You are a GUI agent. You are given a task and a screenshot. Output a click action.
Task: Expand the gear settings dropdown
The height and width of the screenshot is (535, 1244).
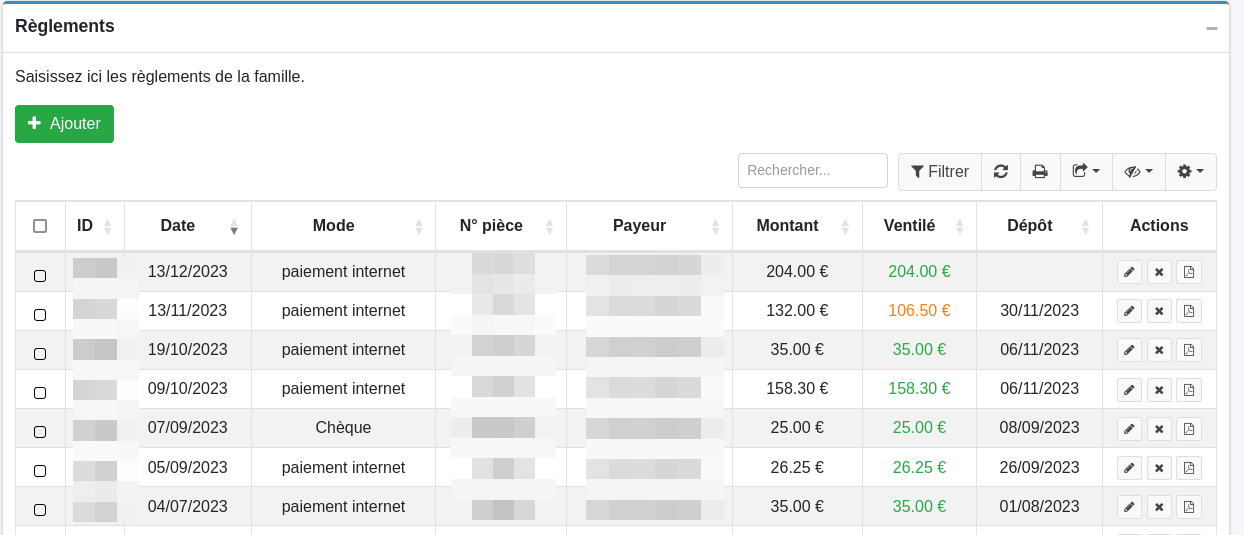click(1190, 171)
